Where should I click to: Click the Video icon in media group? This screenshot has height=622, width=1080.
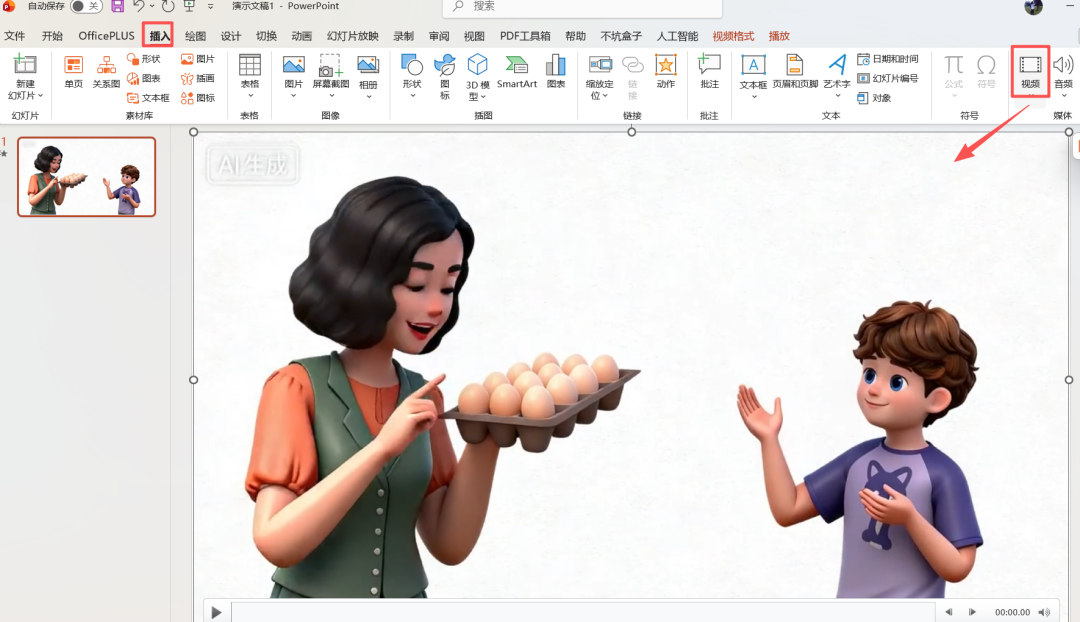click(1030, 68)
